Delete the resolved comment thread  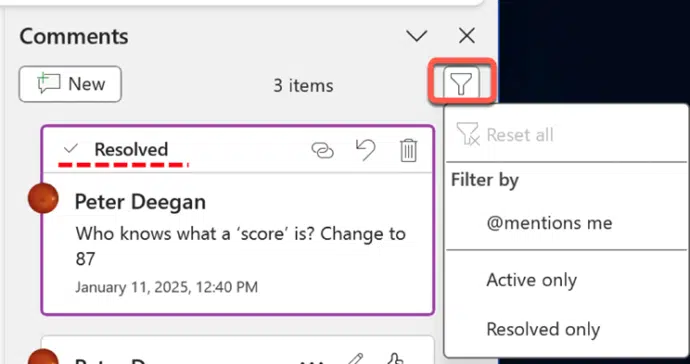pyautogui.click(x=408, y=150)
